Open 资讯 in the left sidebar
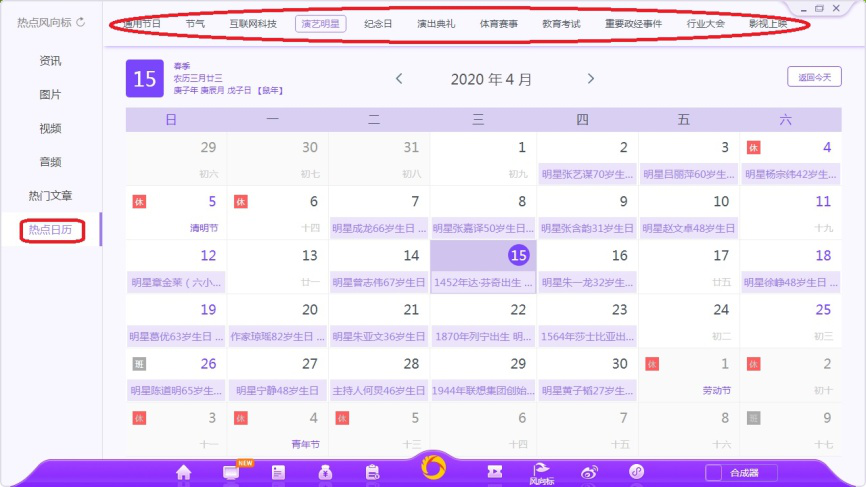This screenshot has width=866, height=487. click(x=50, y=61)
